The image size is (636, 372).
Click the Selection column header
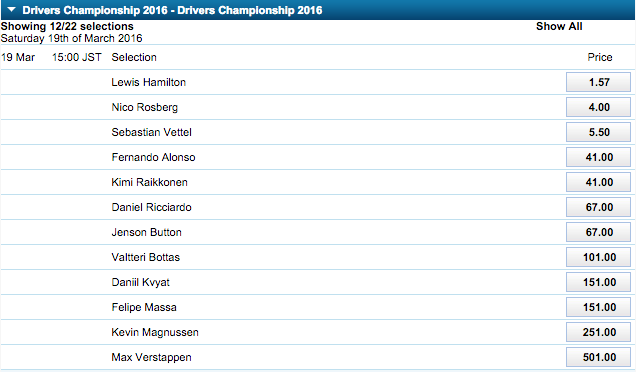pos(134,57)
